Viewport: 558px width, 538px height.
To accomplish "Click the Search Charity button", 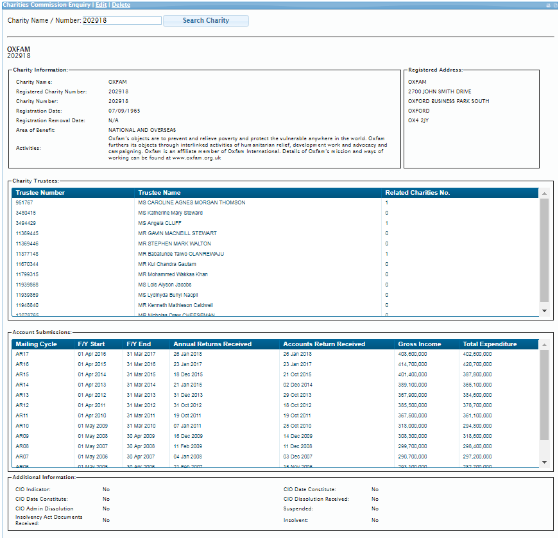I will [x=206, y=21].
